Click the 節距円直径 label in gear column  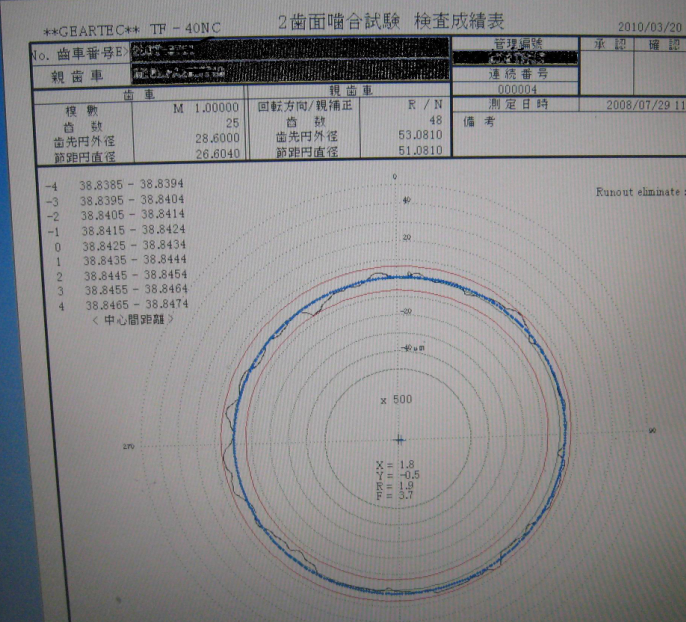coord(84,157)
